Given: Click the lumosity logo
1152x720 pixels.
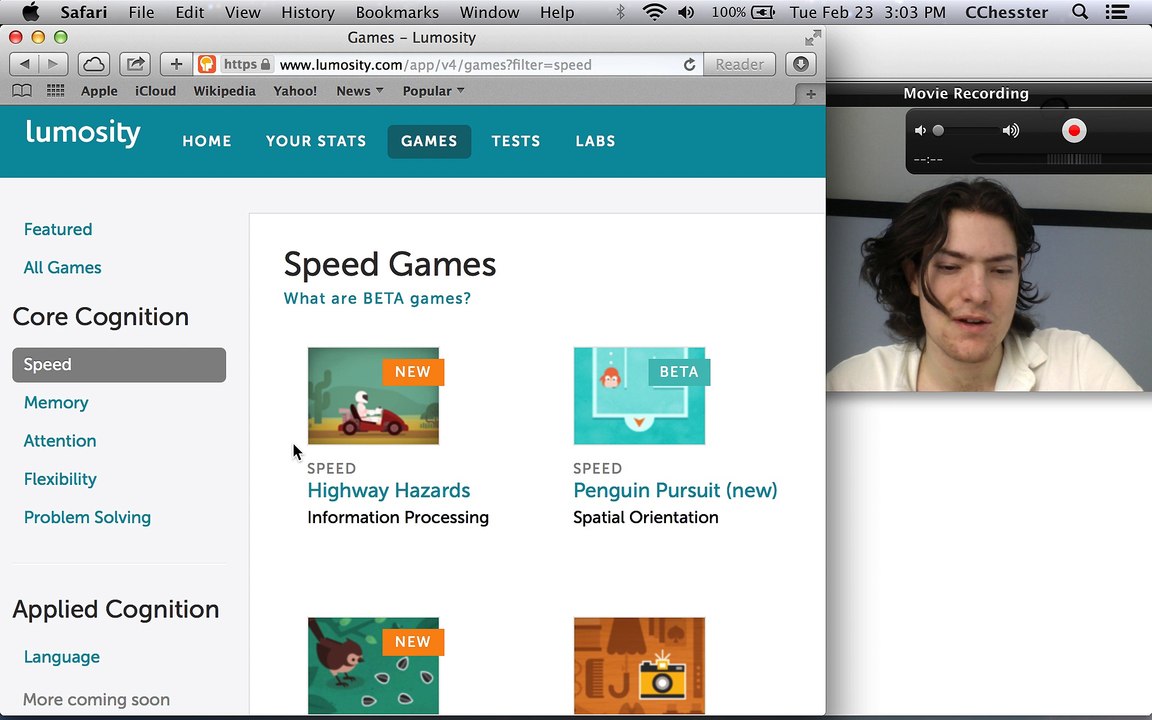Looking at the screenshot, I should (x=83, y=133).
